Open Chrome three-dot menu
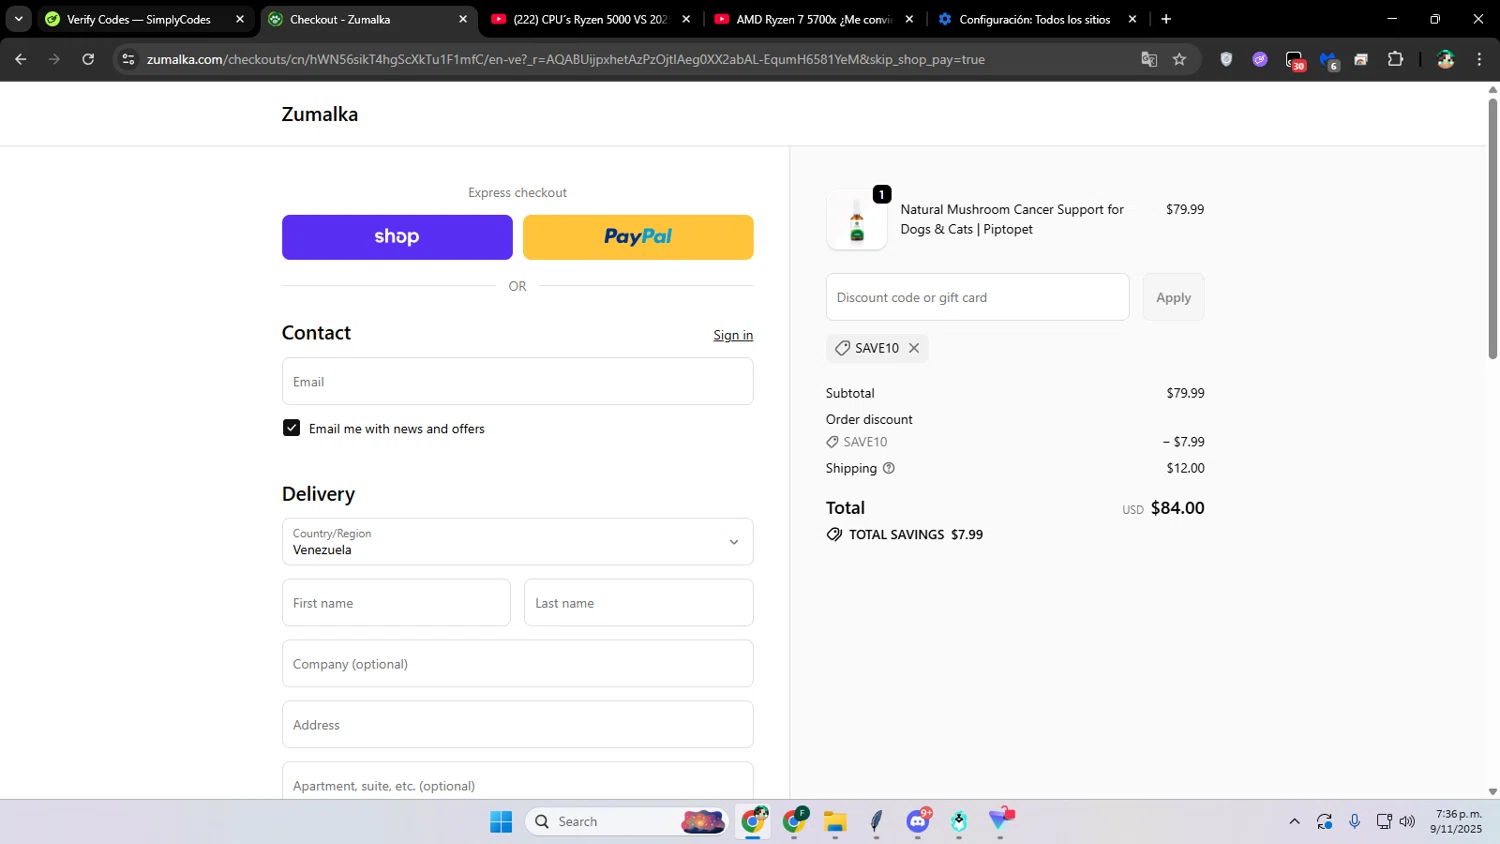 pyautogui.click(x=1479, y=60)
